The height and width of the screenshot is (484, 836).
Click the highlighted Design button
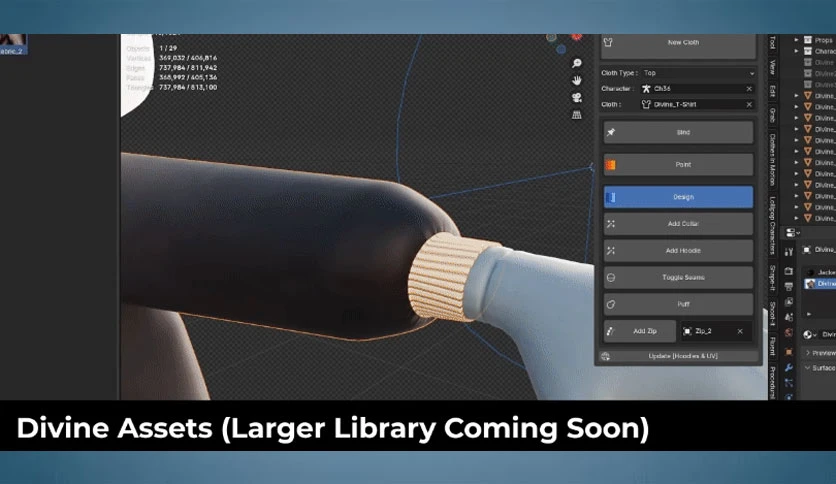pyautogui.click(x=679, y=197)
